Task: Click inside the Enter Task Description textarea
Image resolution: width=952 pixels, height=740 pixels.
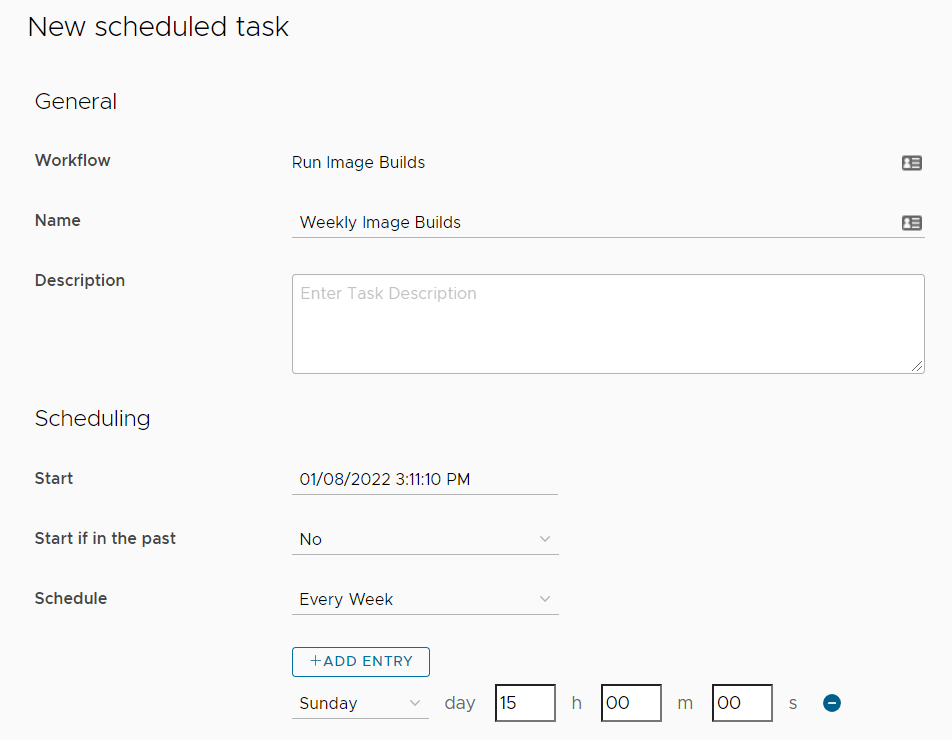Action: pyautogui.click(x=607, y=324)
